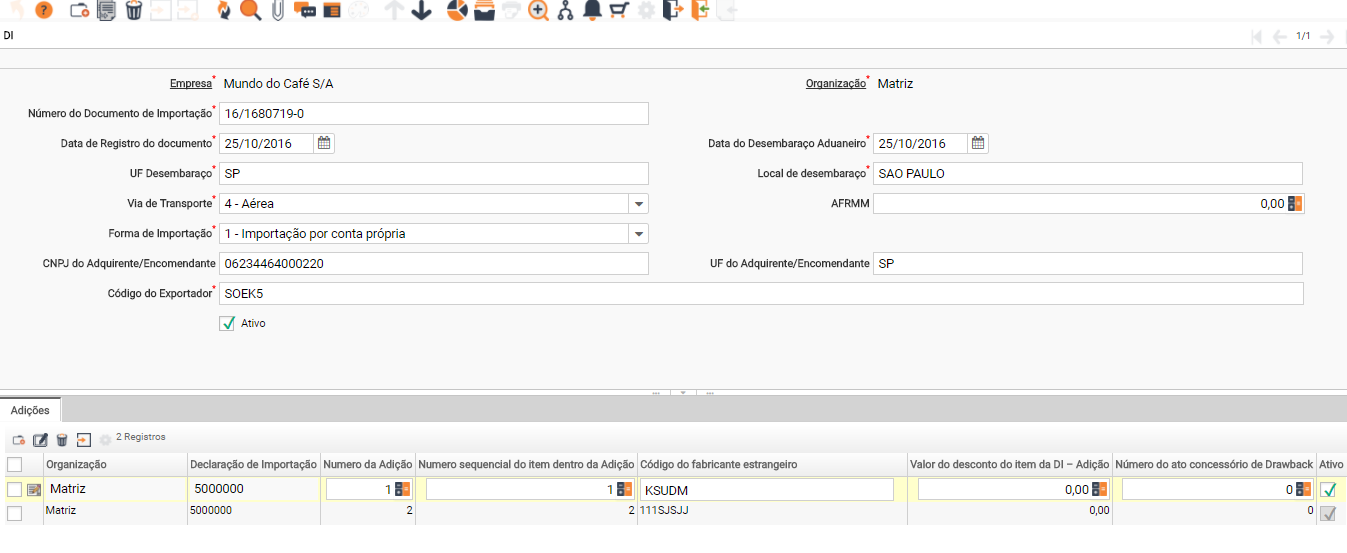Open notifications with the bell icon

pos(592,11)
